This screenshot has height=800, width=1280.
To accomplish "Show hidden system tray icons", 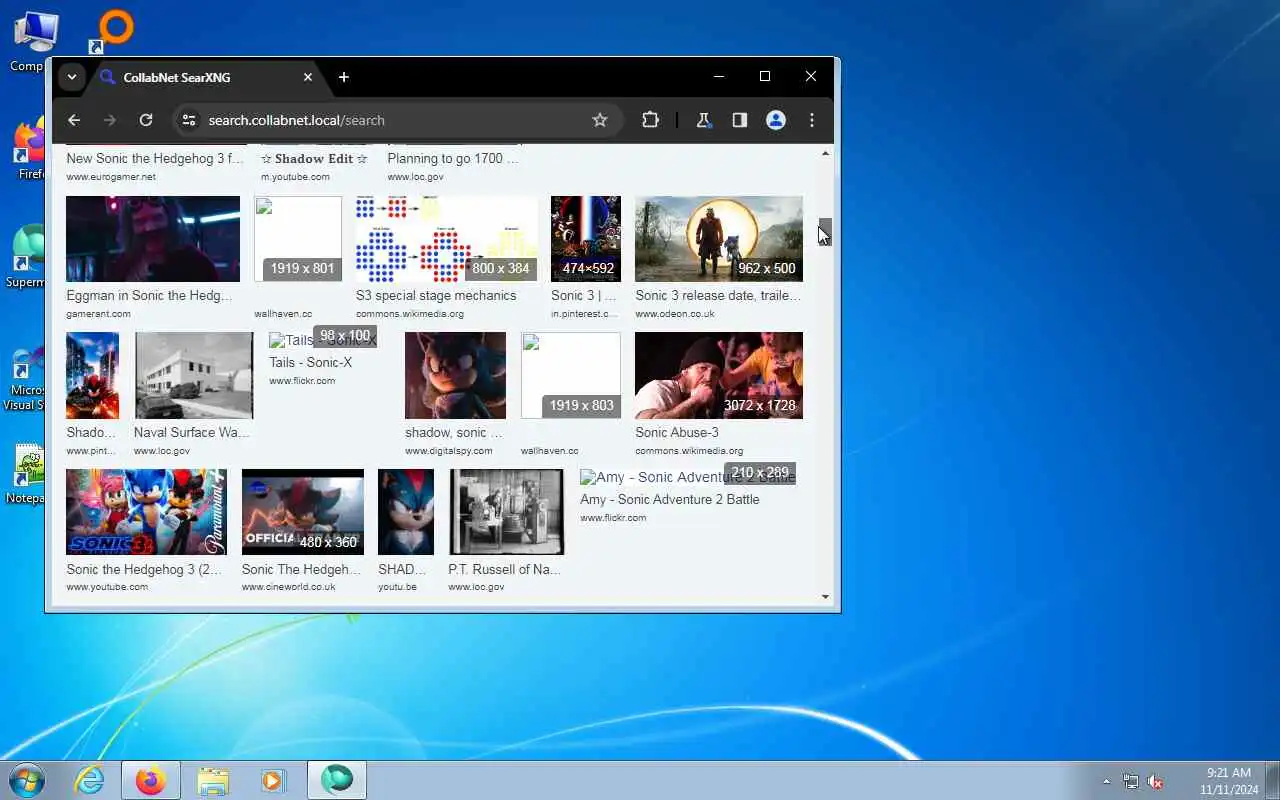I will click(x=1106, y=781).
